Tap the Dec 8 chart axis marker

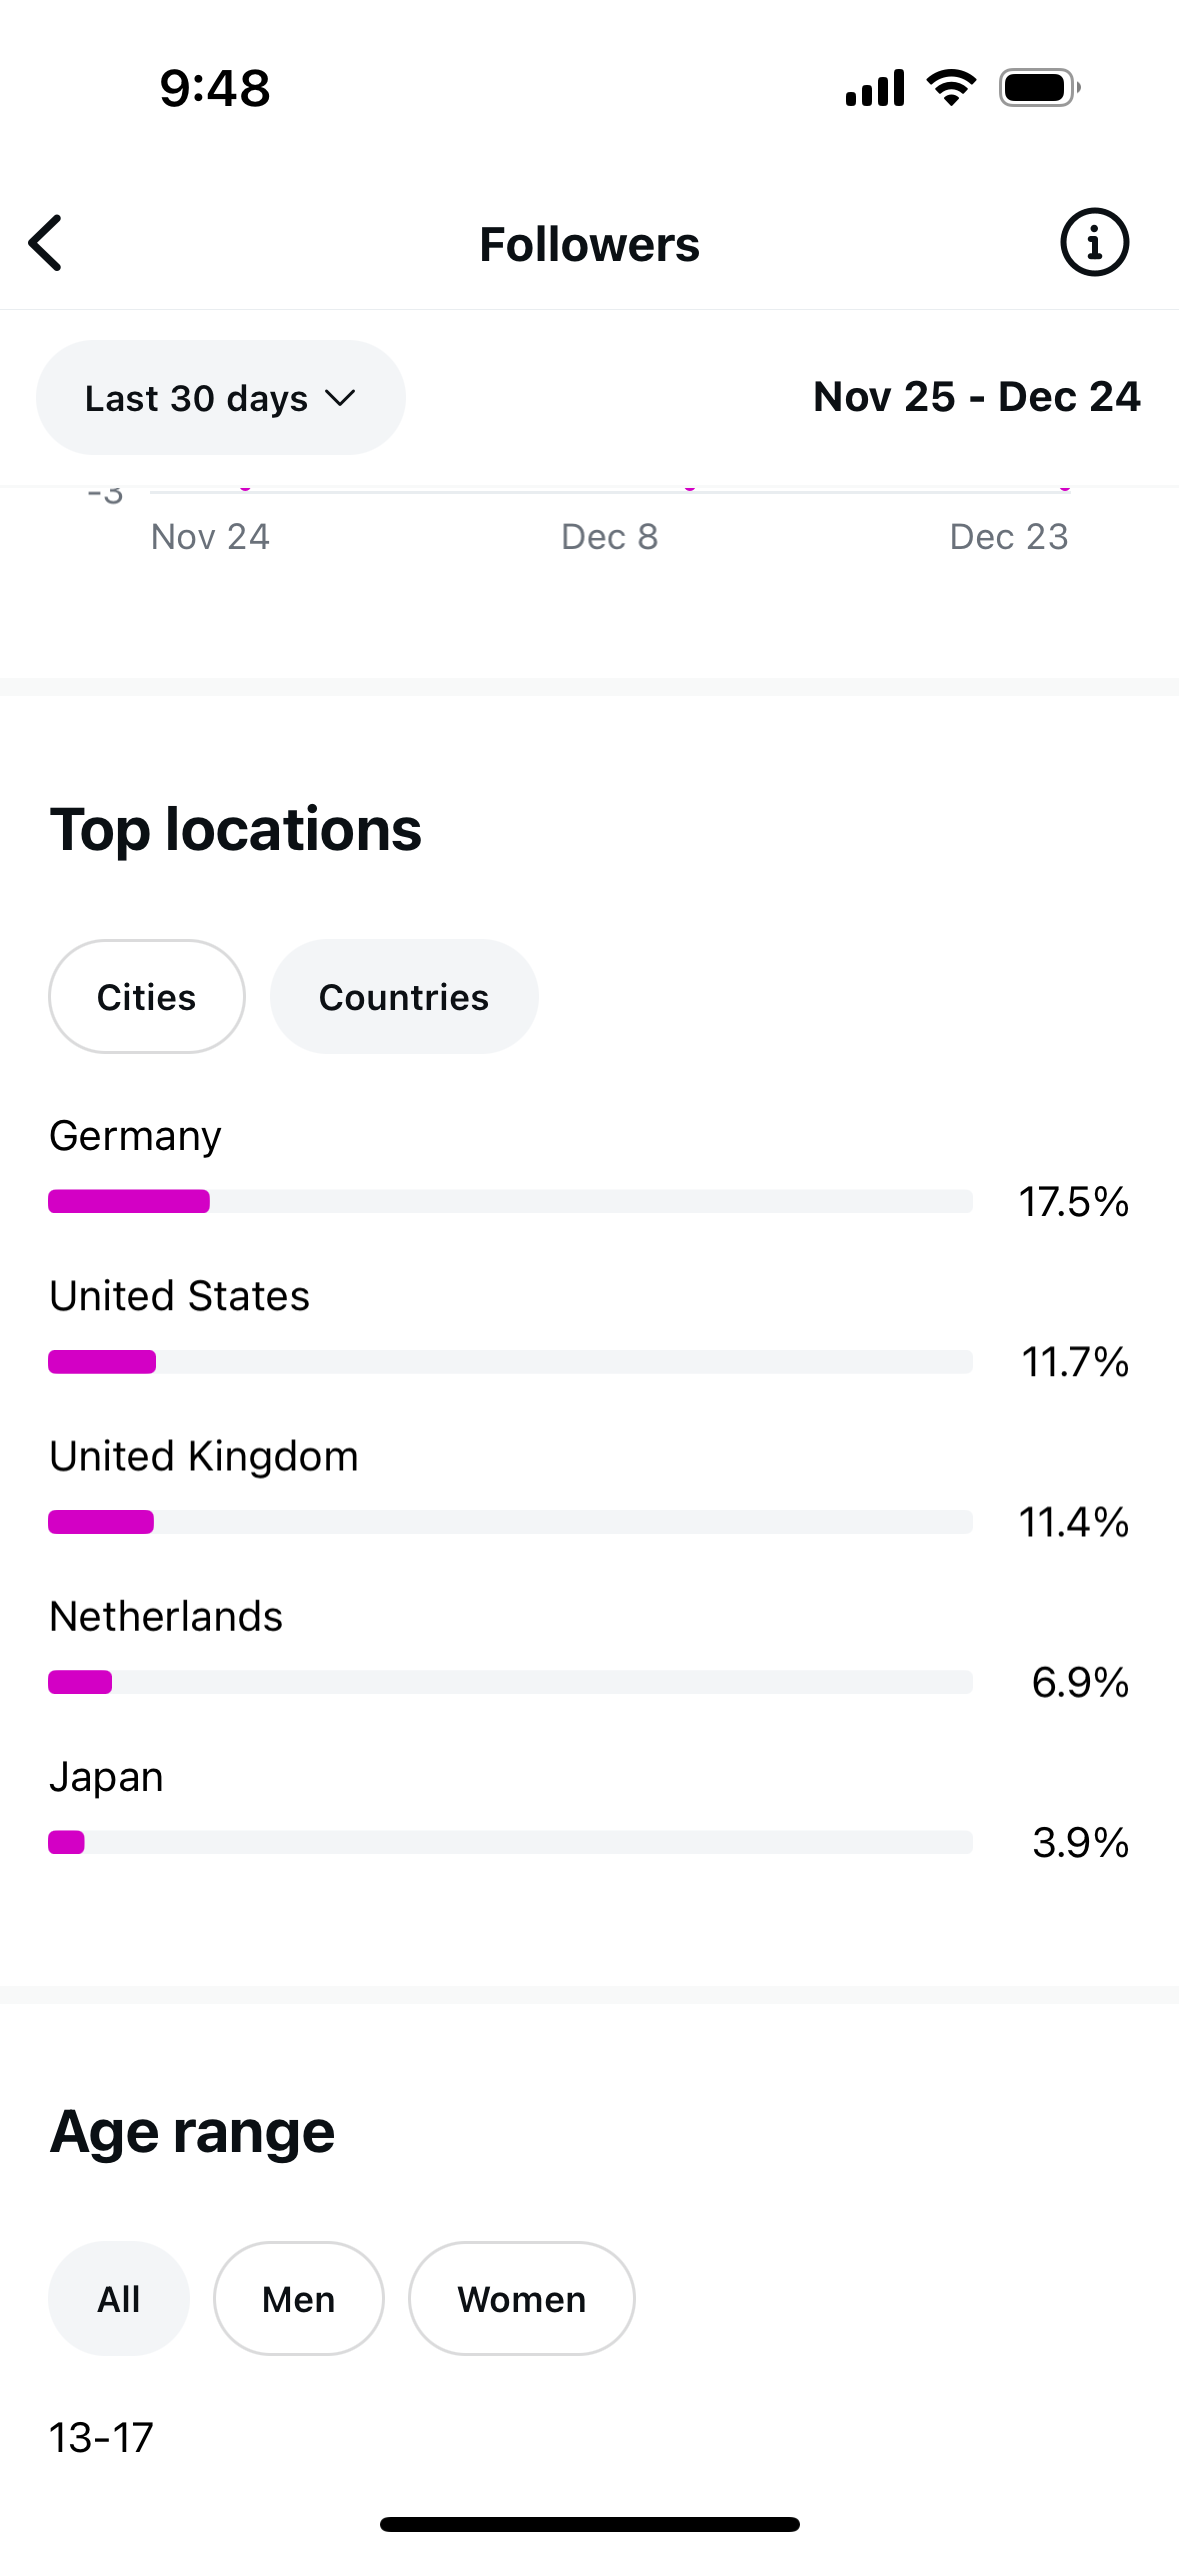[x=610, y=538]
